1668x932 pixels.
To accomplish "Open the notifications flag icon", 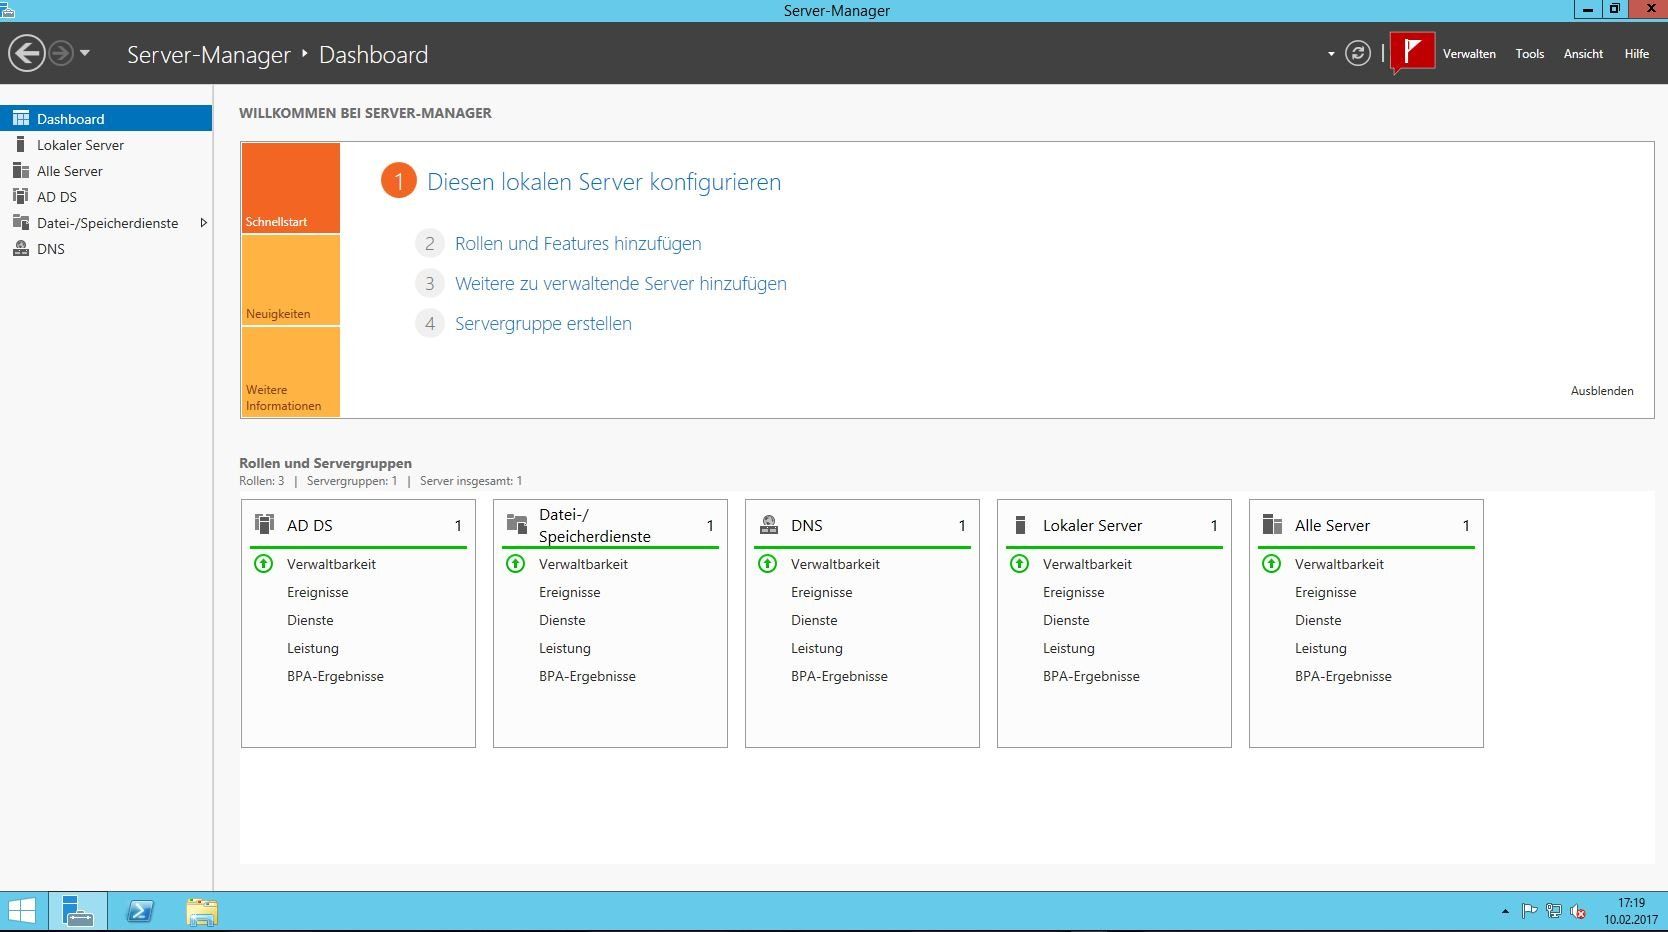I will (1412, 52).
